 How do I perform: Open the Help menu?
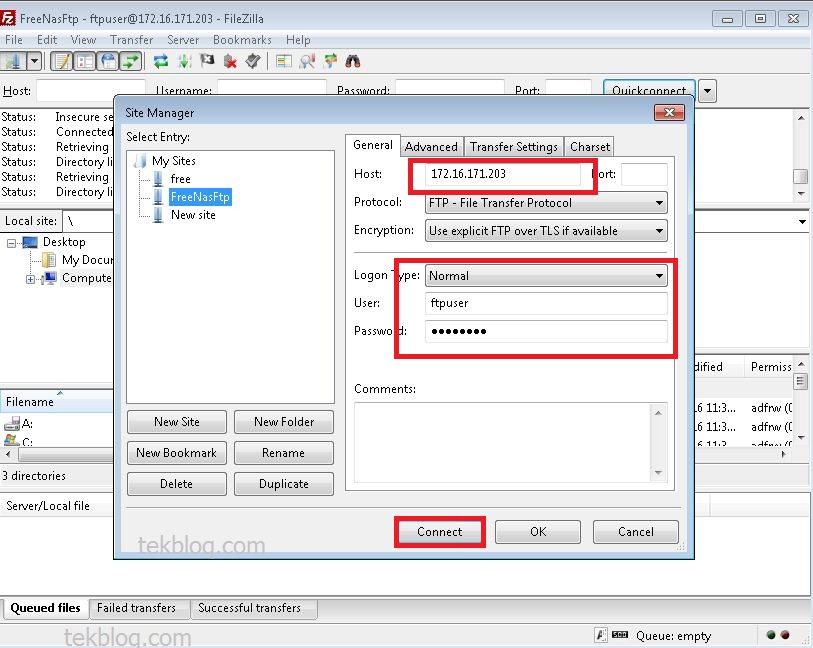[x=298, y=40]
